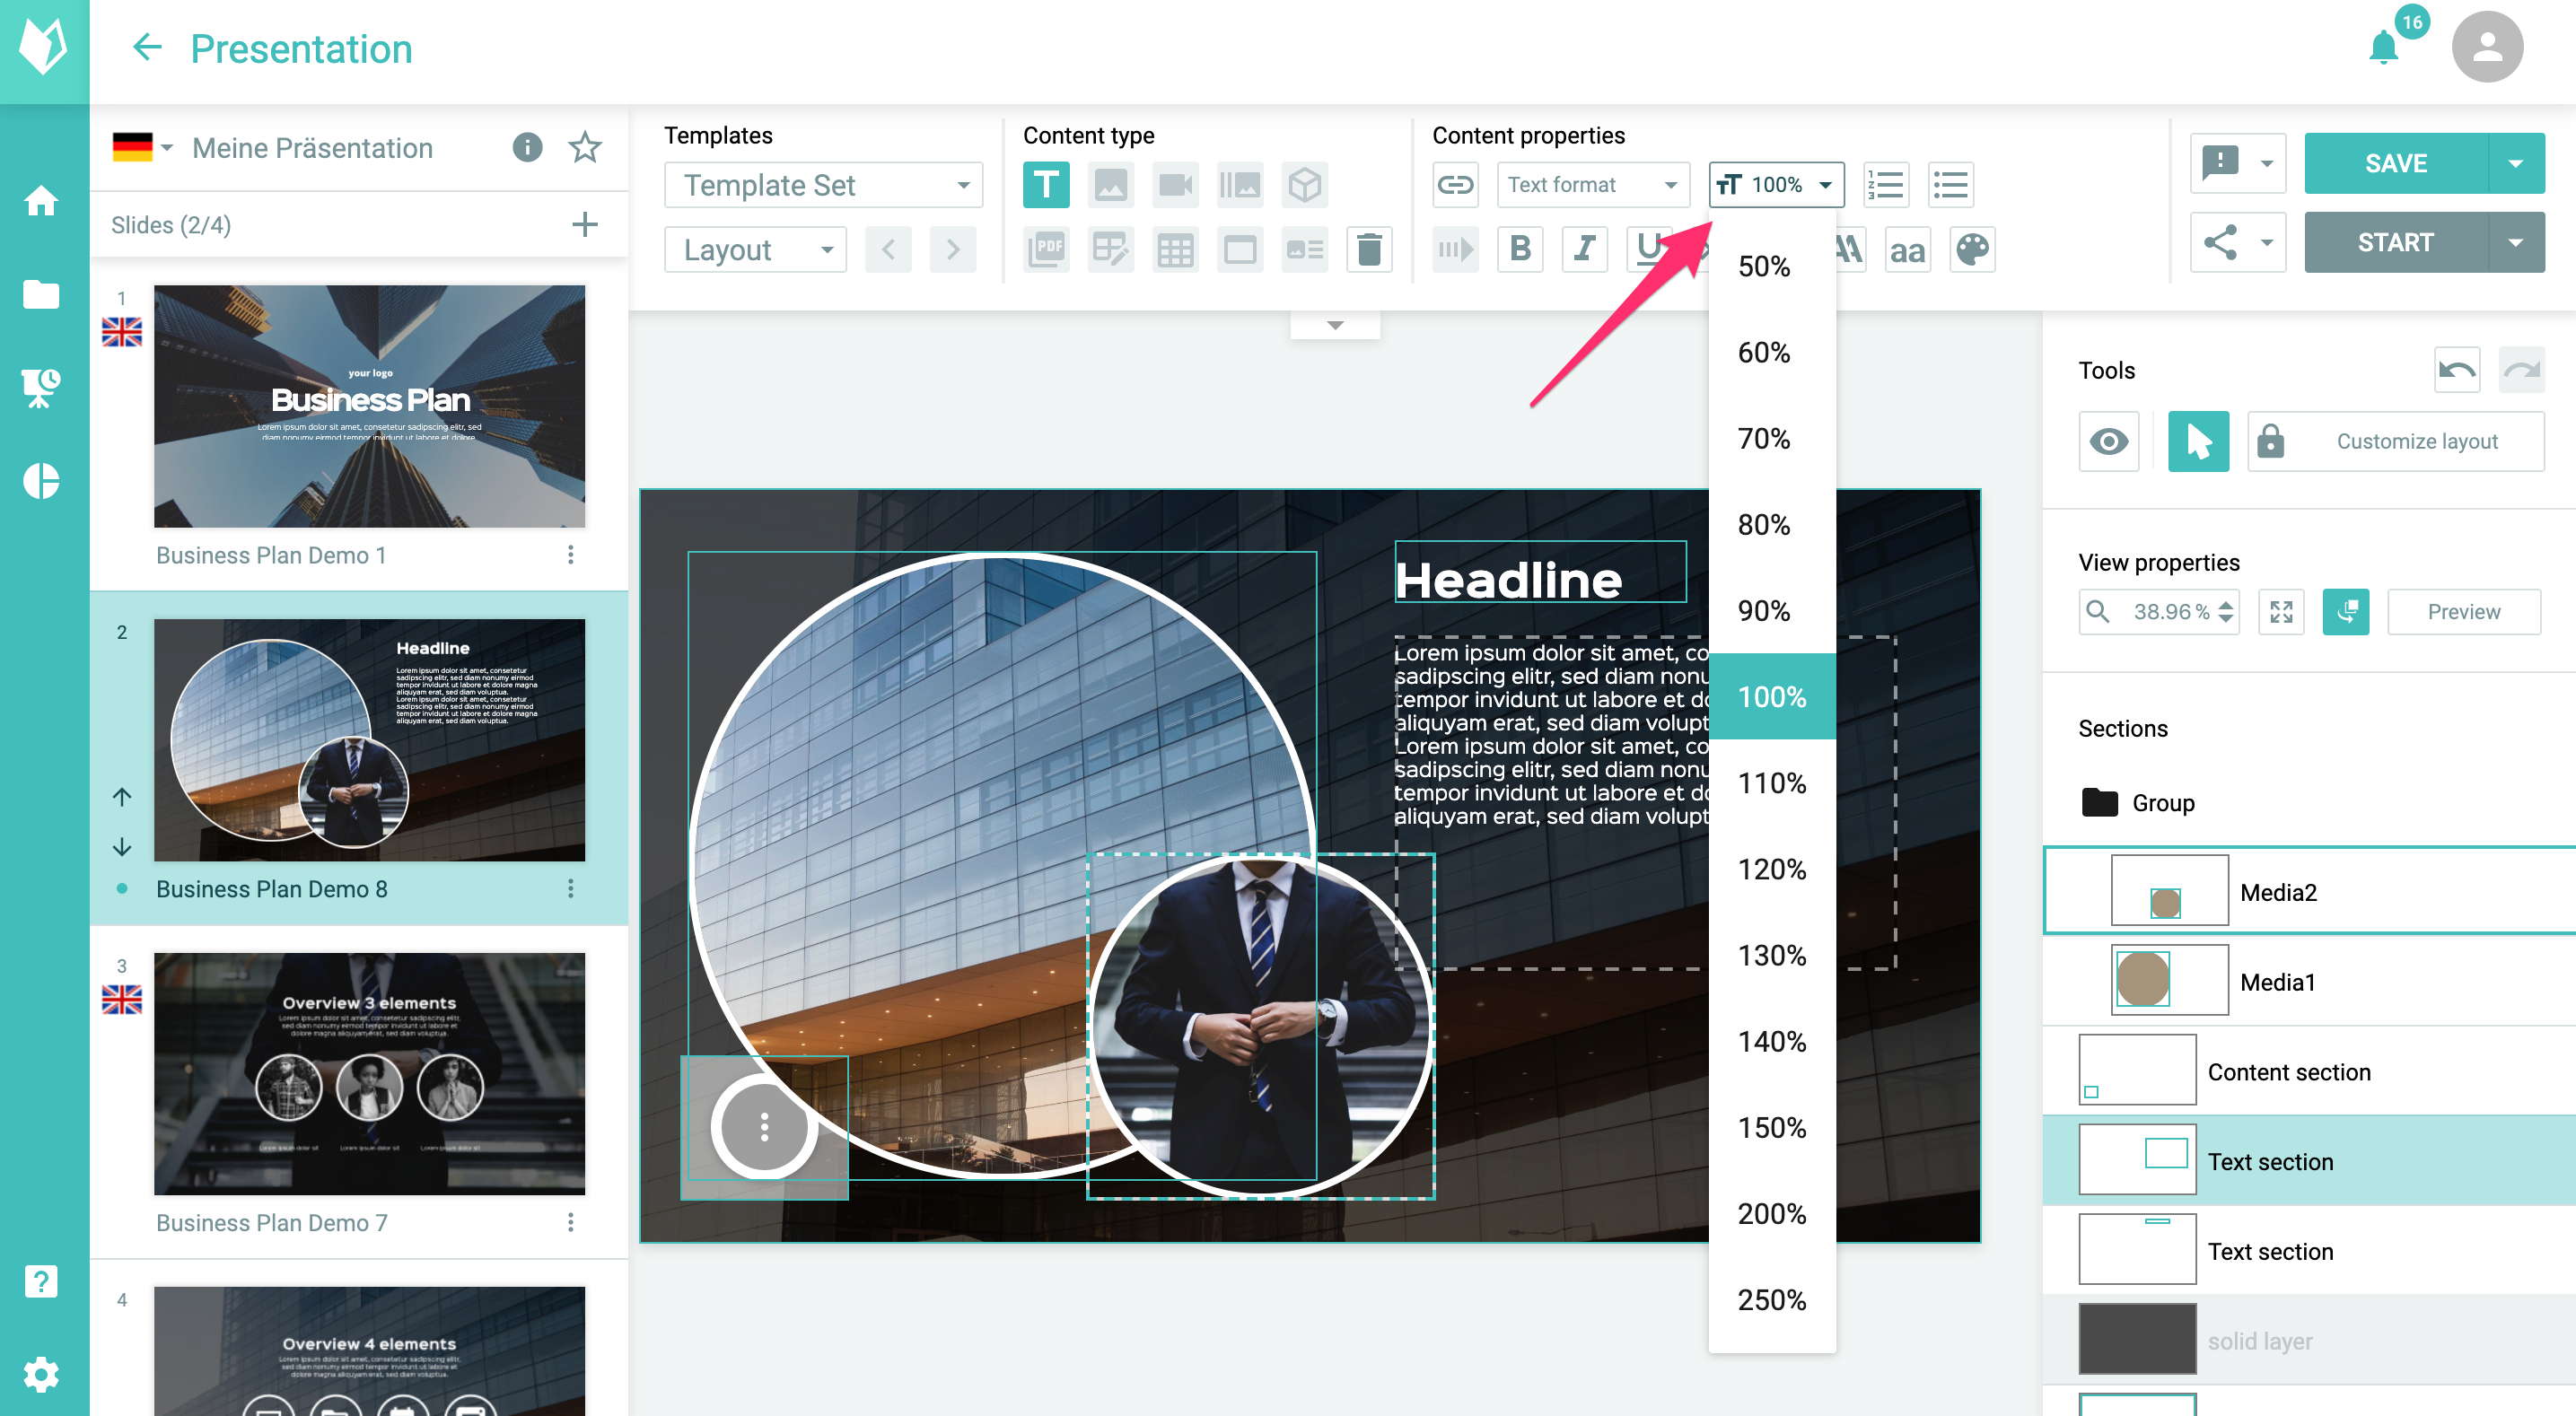Collapse the toolbar with the small arrow
Image resolution: width=2576 pixels, height=1416 pixels.
tap(1335, 325)
